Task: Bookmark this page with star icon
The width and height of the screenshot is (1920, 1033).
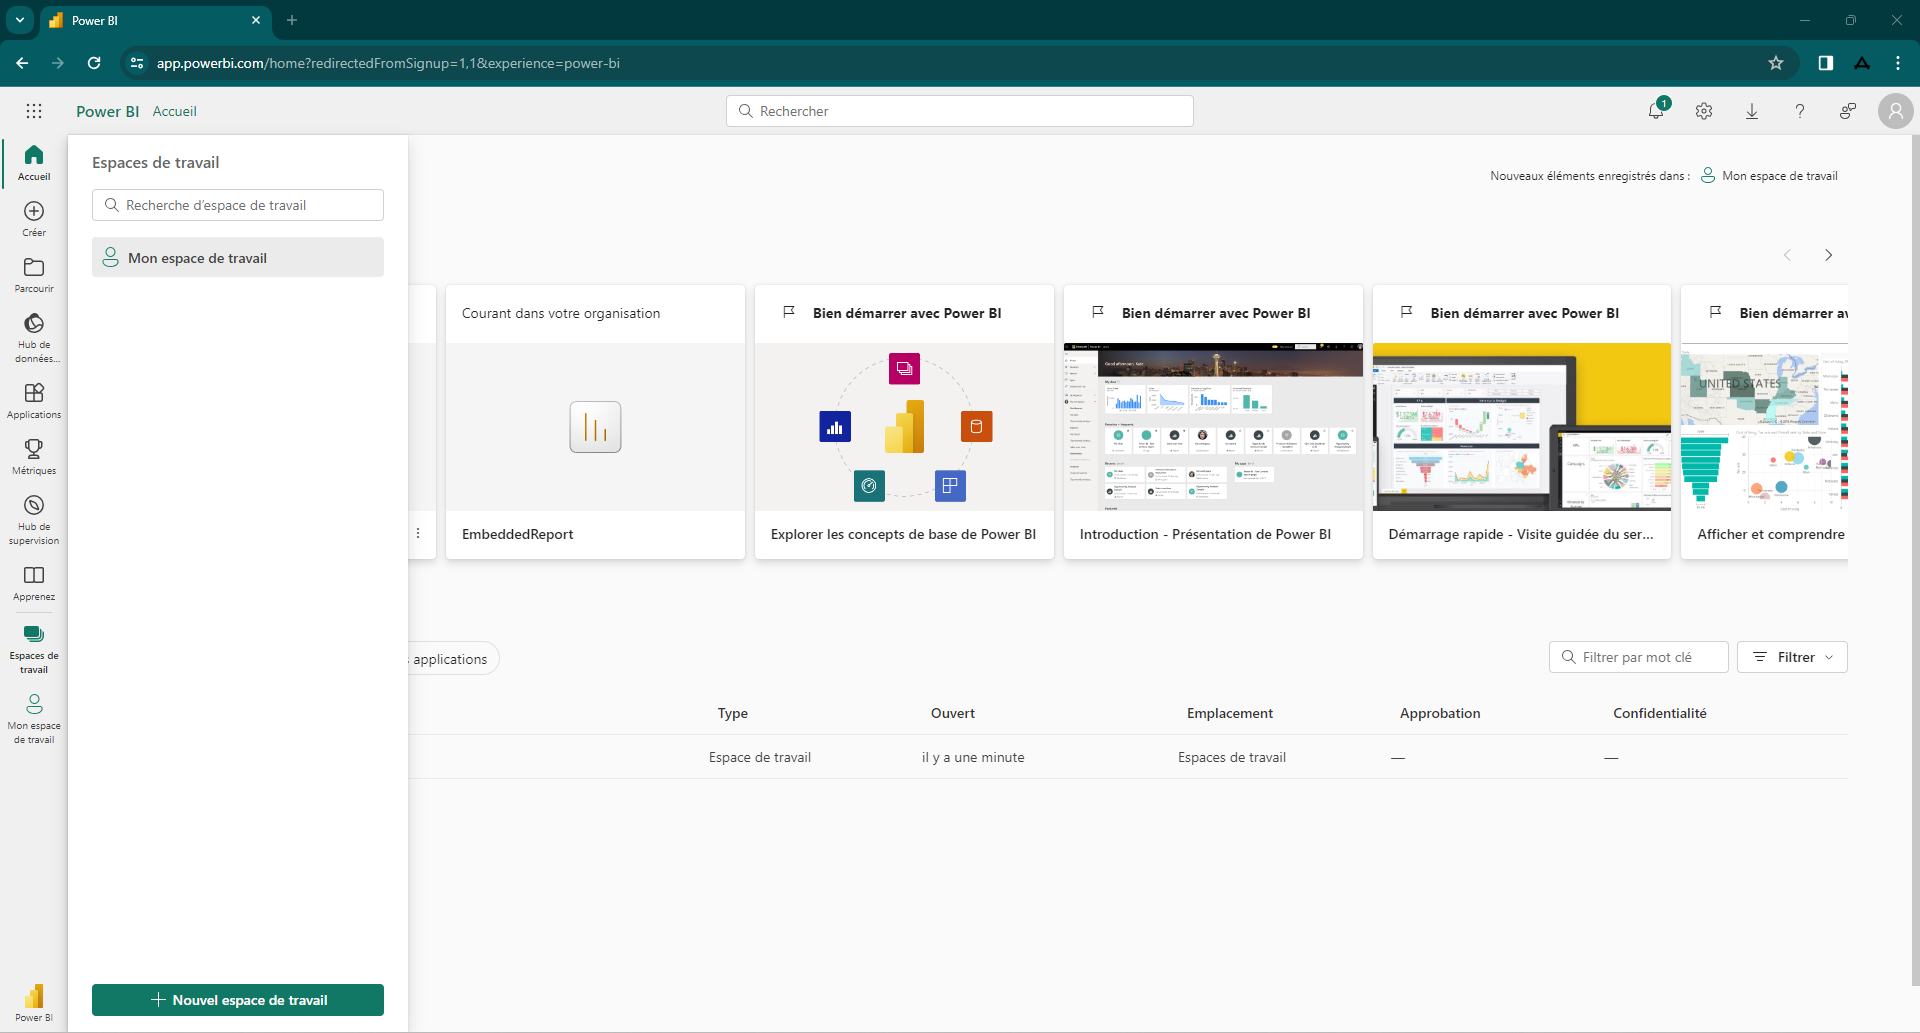Action: point(1776,63)
